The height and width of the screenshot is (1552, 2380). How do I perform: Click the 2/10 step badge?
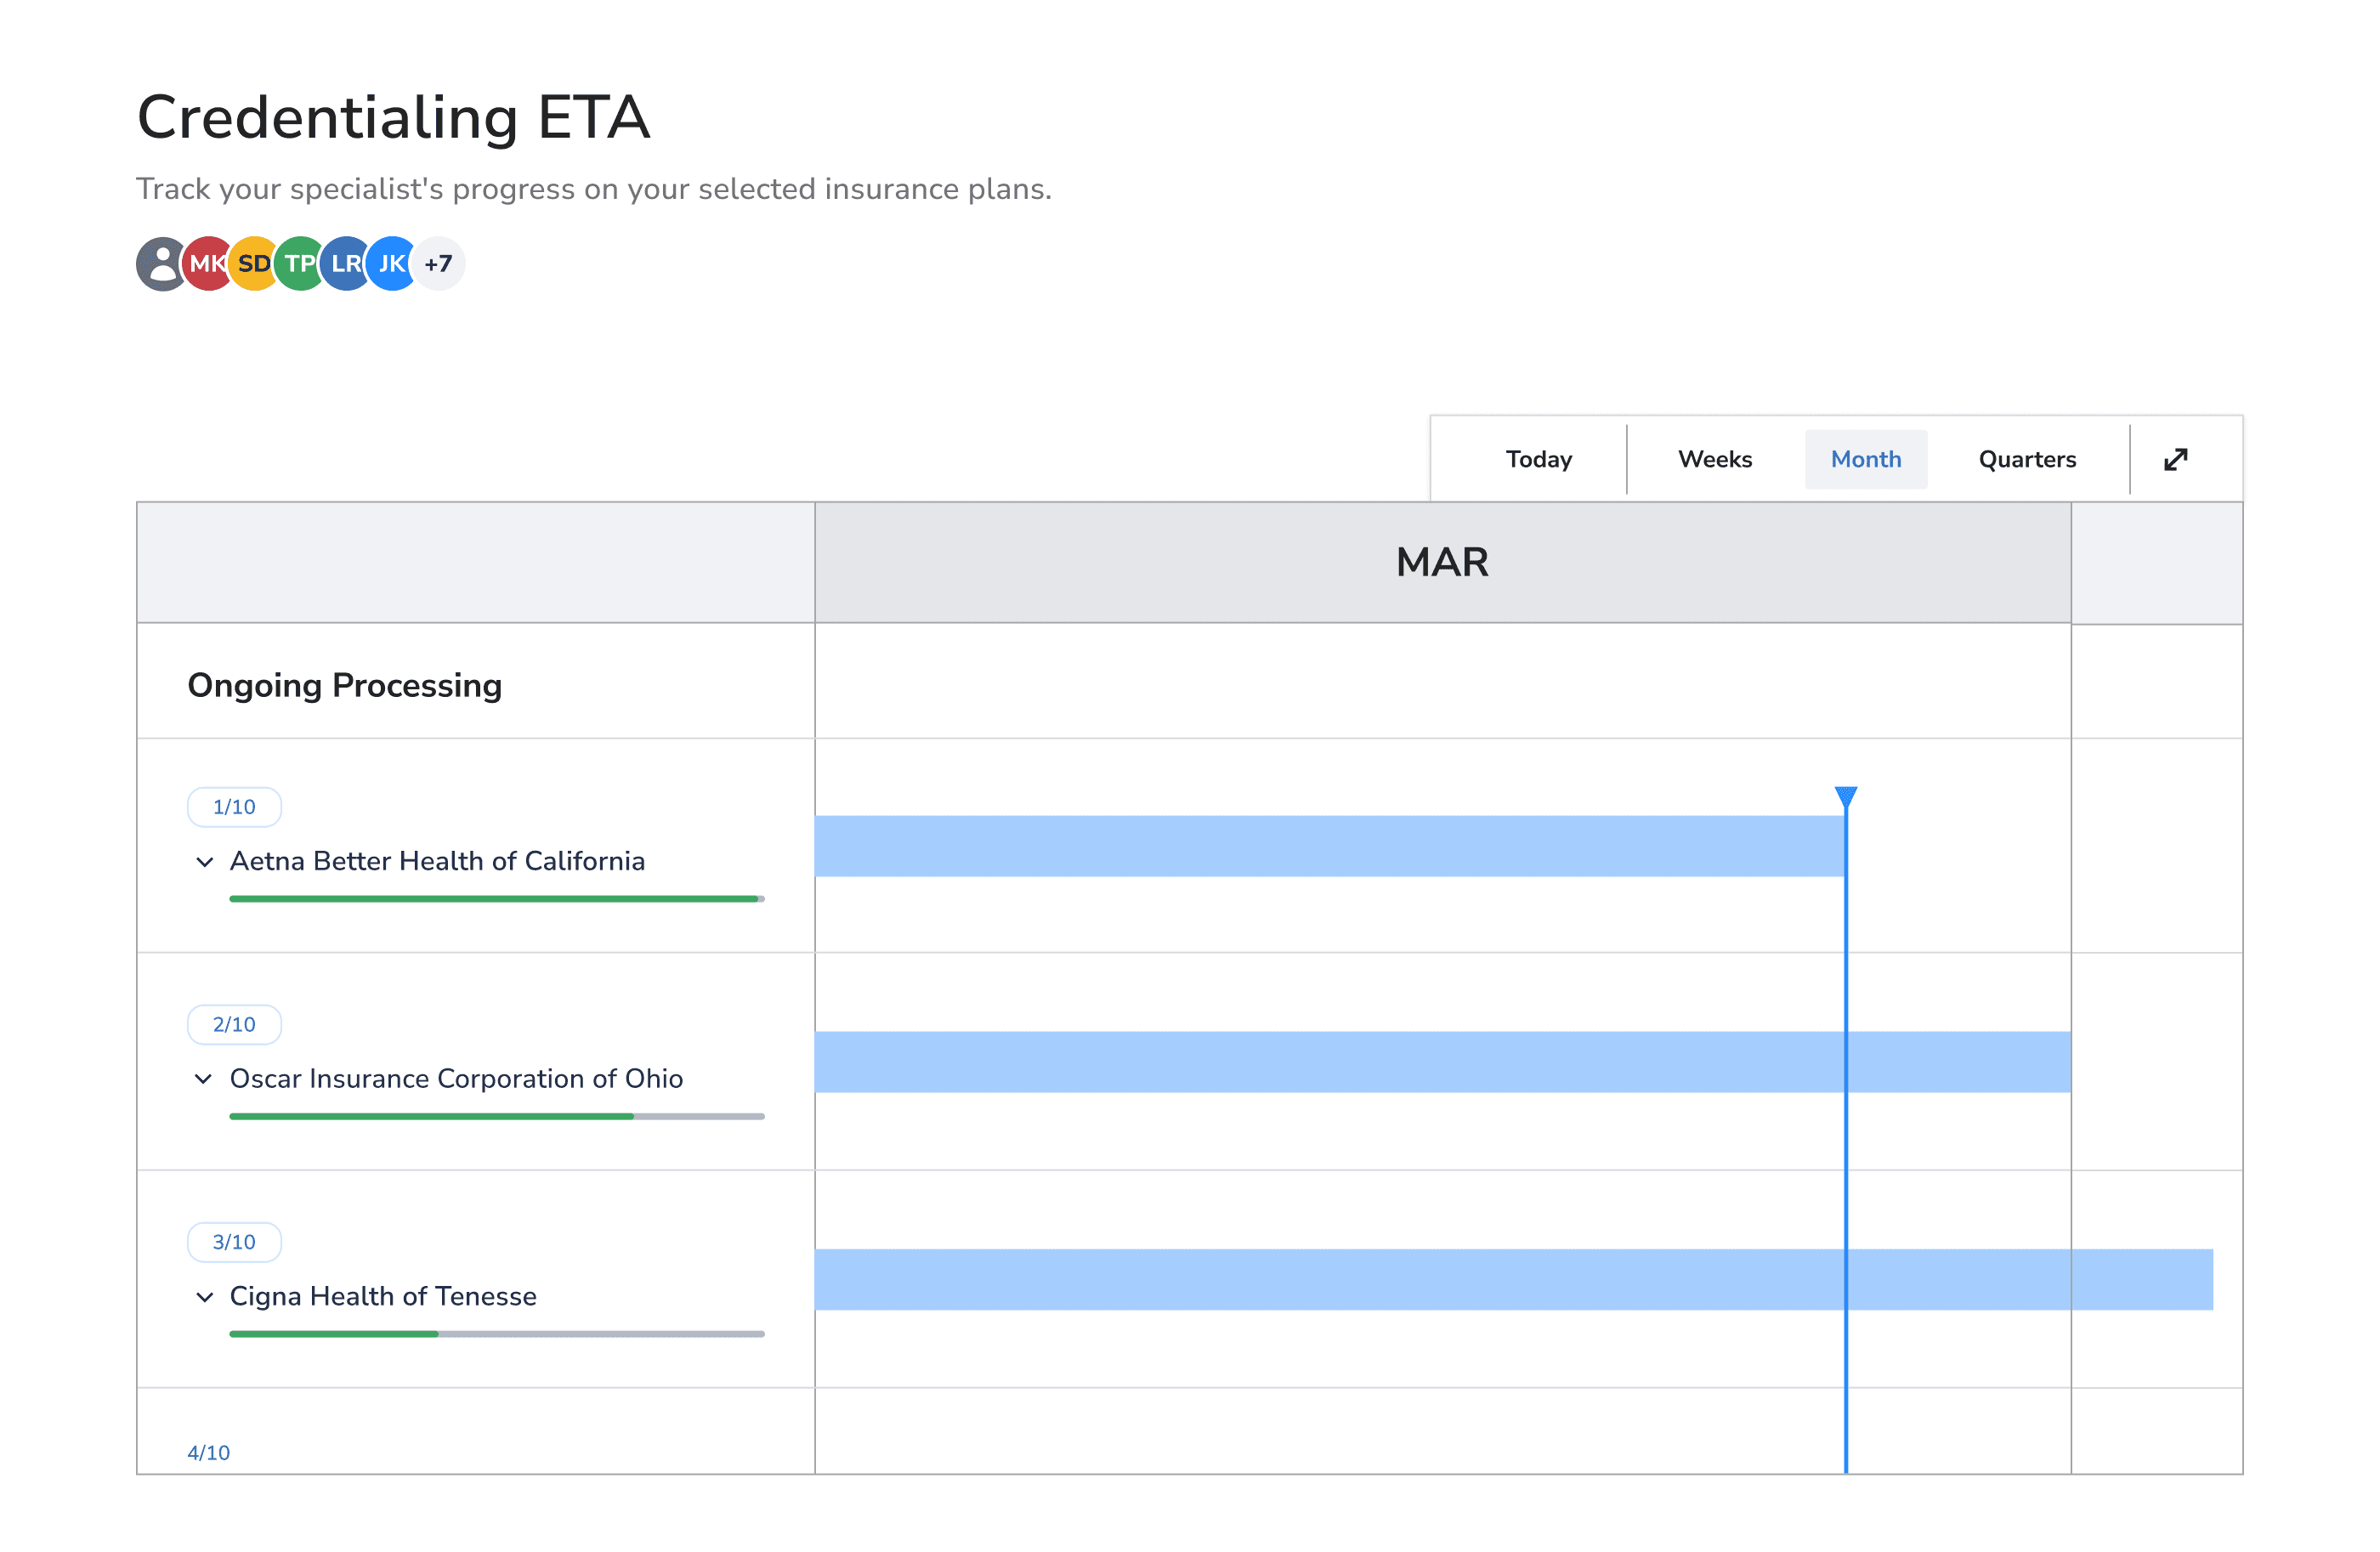[234, 1024]
